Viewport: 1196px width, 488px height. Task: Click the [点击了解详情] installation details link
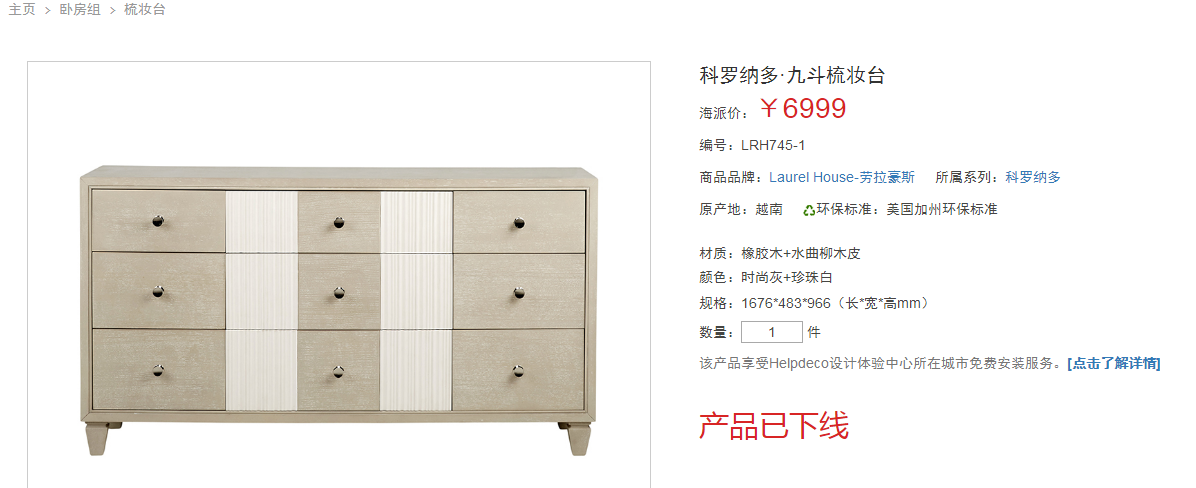pos(1114,363)
